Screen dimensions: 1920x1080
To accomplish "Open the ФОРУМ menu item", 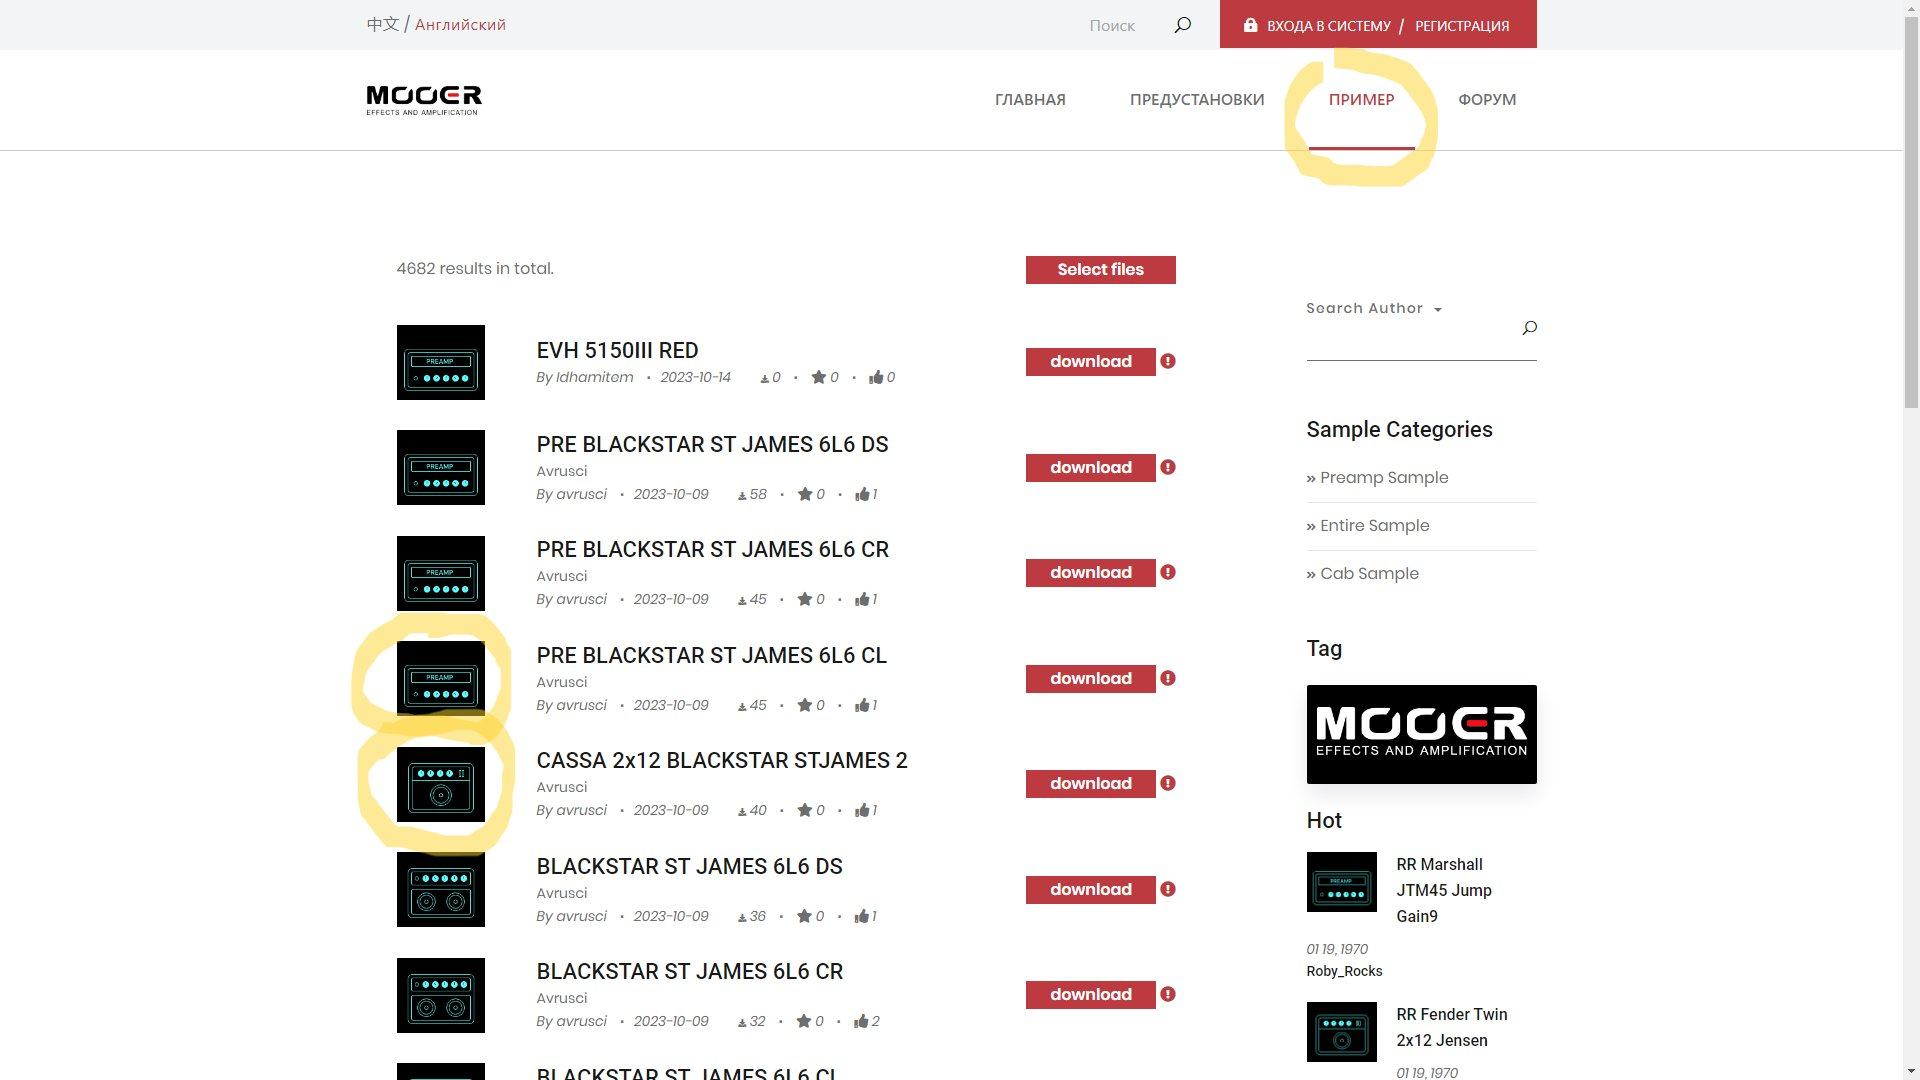I will pyautogui.click(x=1487, y=99).
